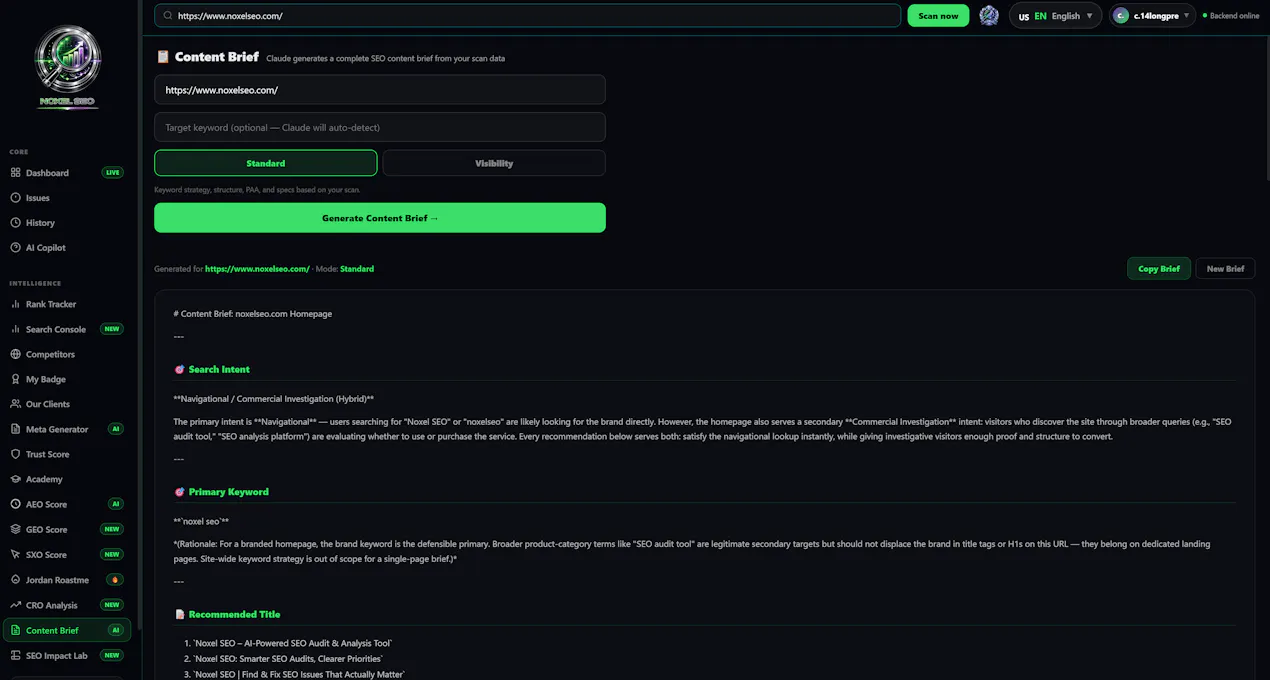
Task: Click the '# Content Brief: noxelseo.com Homepage' line
Action: 253,314
